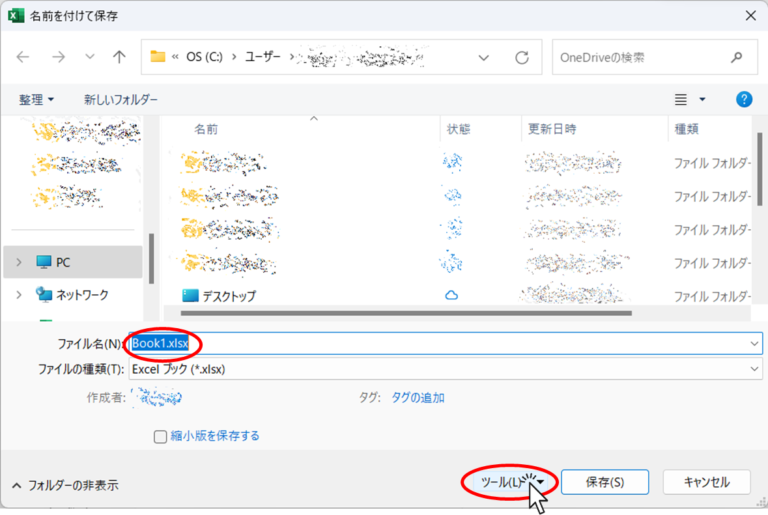Image resolution: width=768 pixels, height=515 pixels.
Task: Click the search magnifier icon
Action: tap(736, 57)
